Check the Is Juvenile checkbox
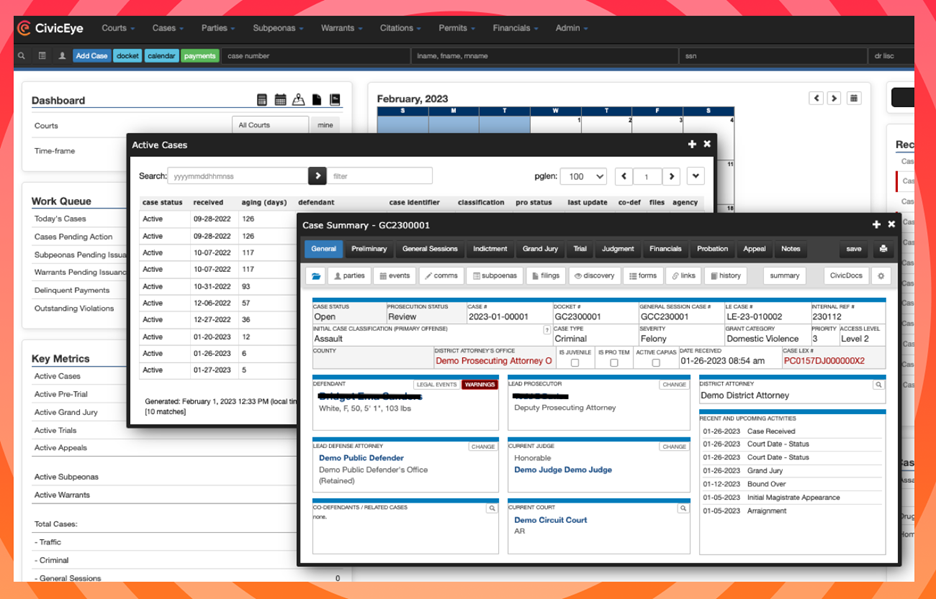936x599 pixels. [575, 362]
